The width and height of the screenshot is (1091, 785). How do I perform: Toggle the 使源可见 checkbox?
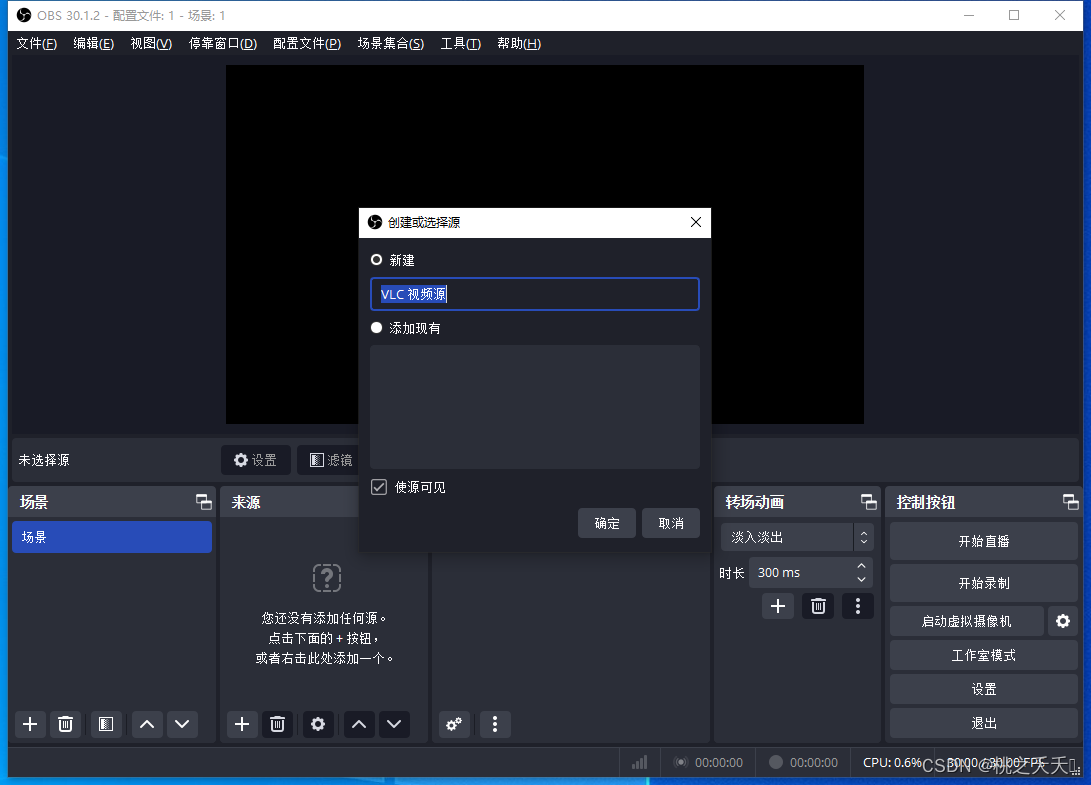tap(379, 487)
